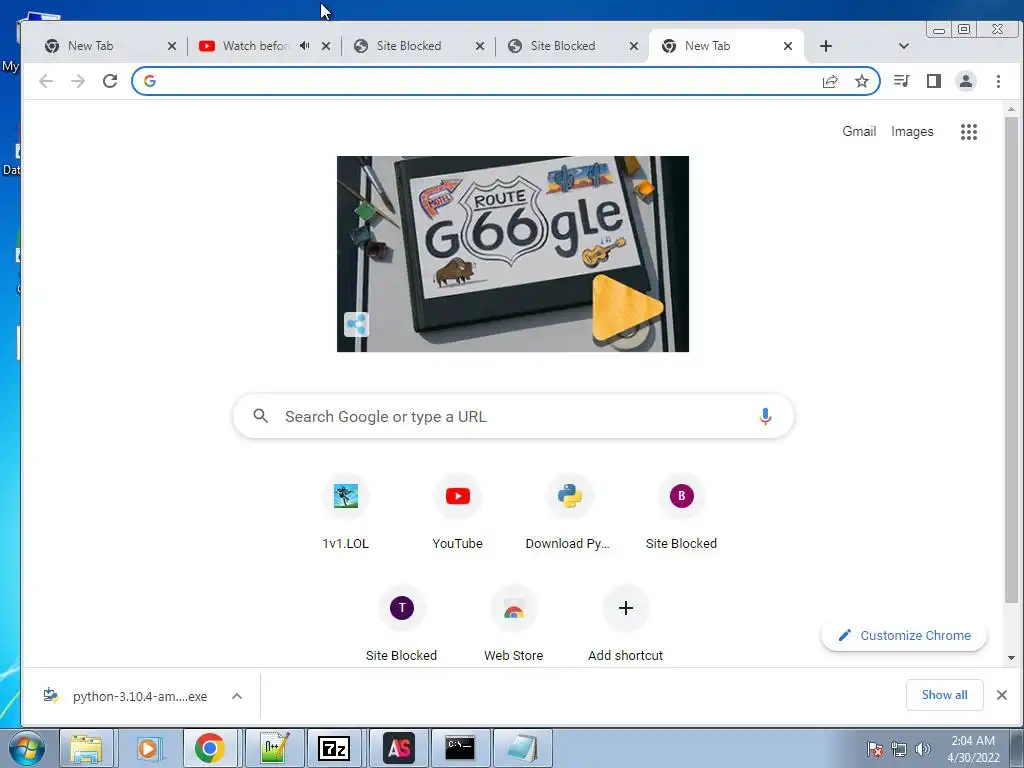
Task: Close the Watch before YouTube tab
Action: point(326,46)
